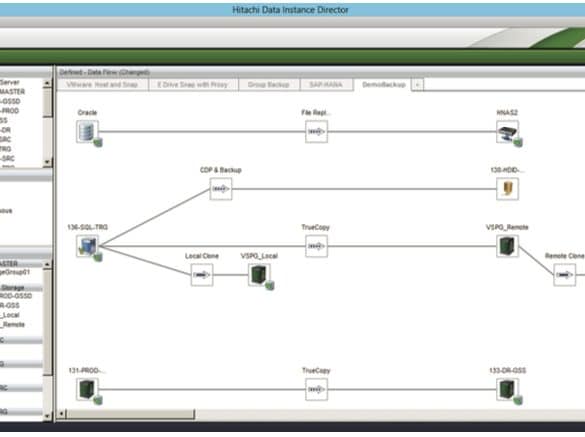Image resolution: width=585 pixels, height=437 pixels.
Task: Switch to the Group Backup tab
Action: 269,85
